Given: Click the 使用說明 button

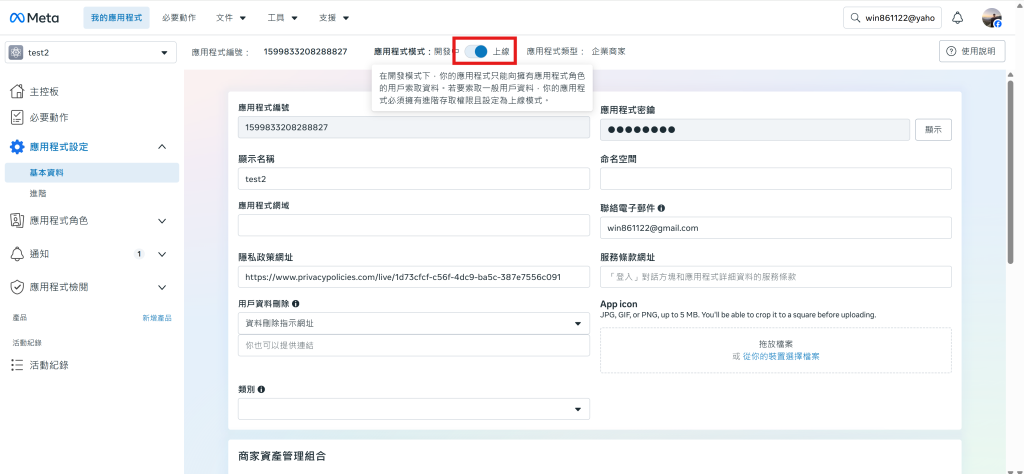Looking at the screenshot, I should 972,52.
